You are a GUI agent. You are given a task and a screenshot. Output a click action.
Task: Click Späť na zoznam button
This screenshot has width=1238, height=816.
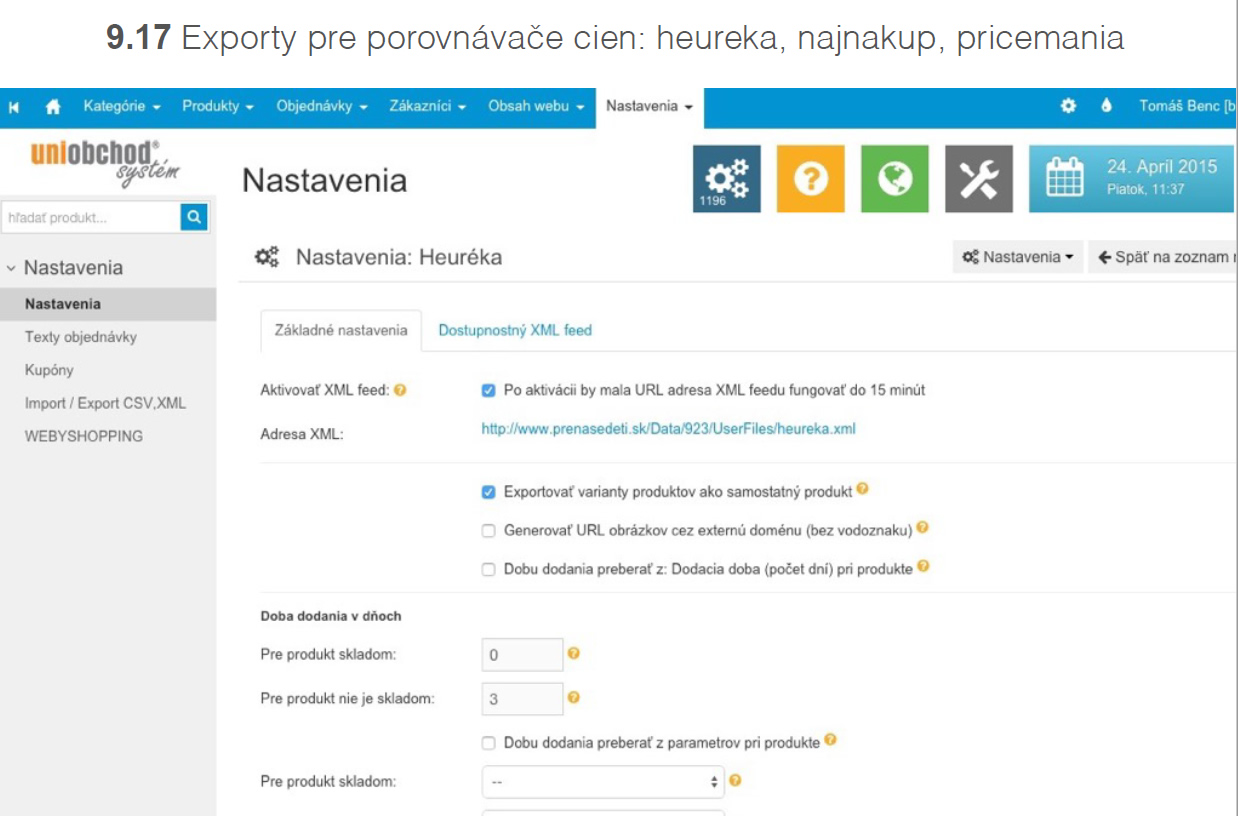coord(1164,257)
